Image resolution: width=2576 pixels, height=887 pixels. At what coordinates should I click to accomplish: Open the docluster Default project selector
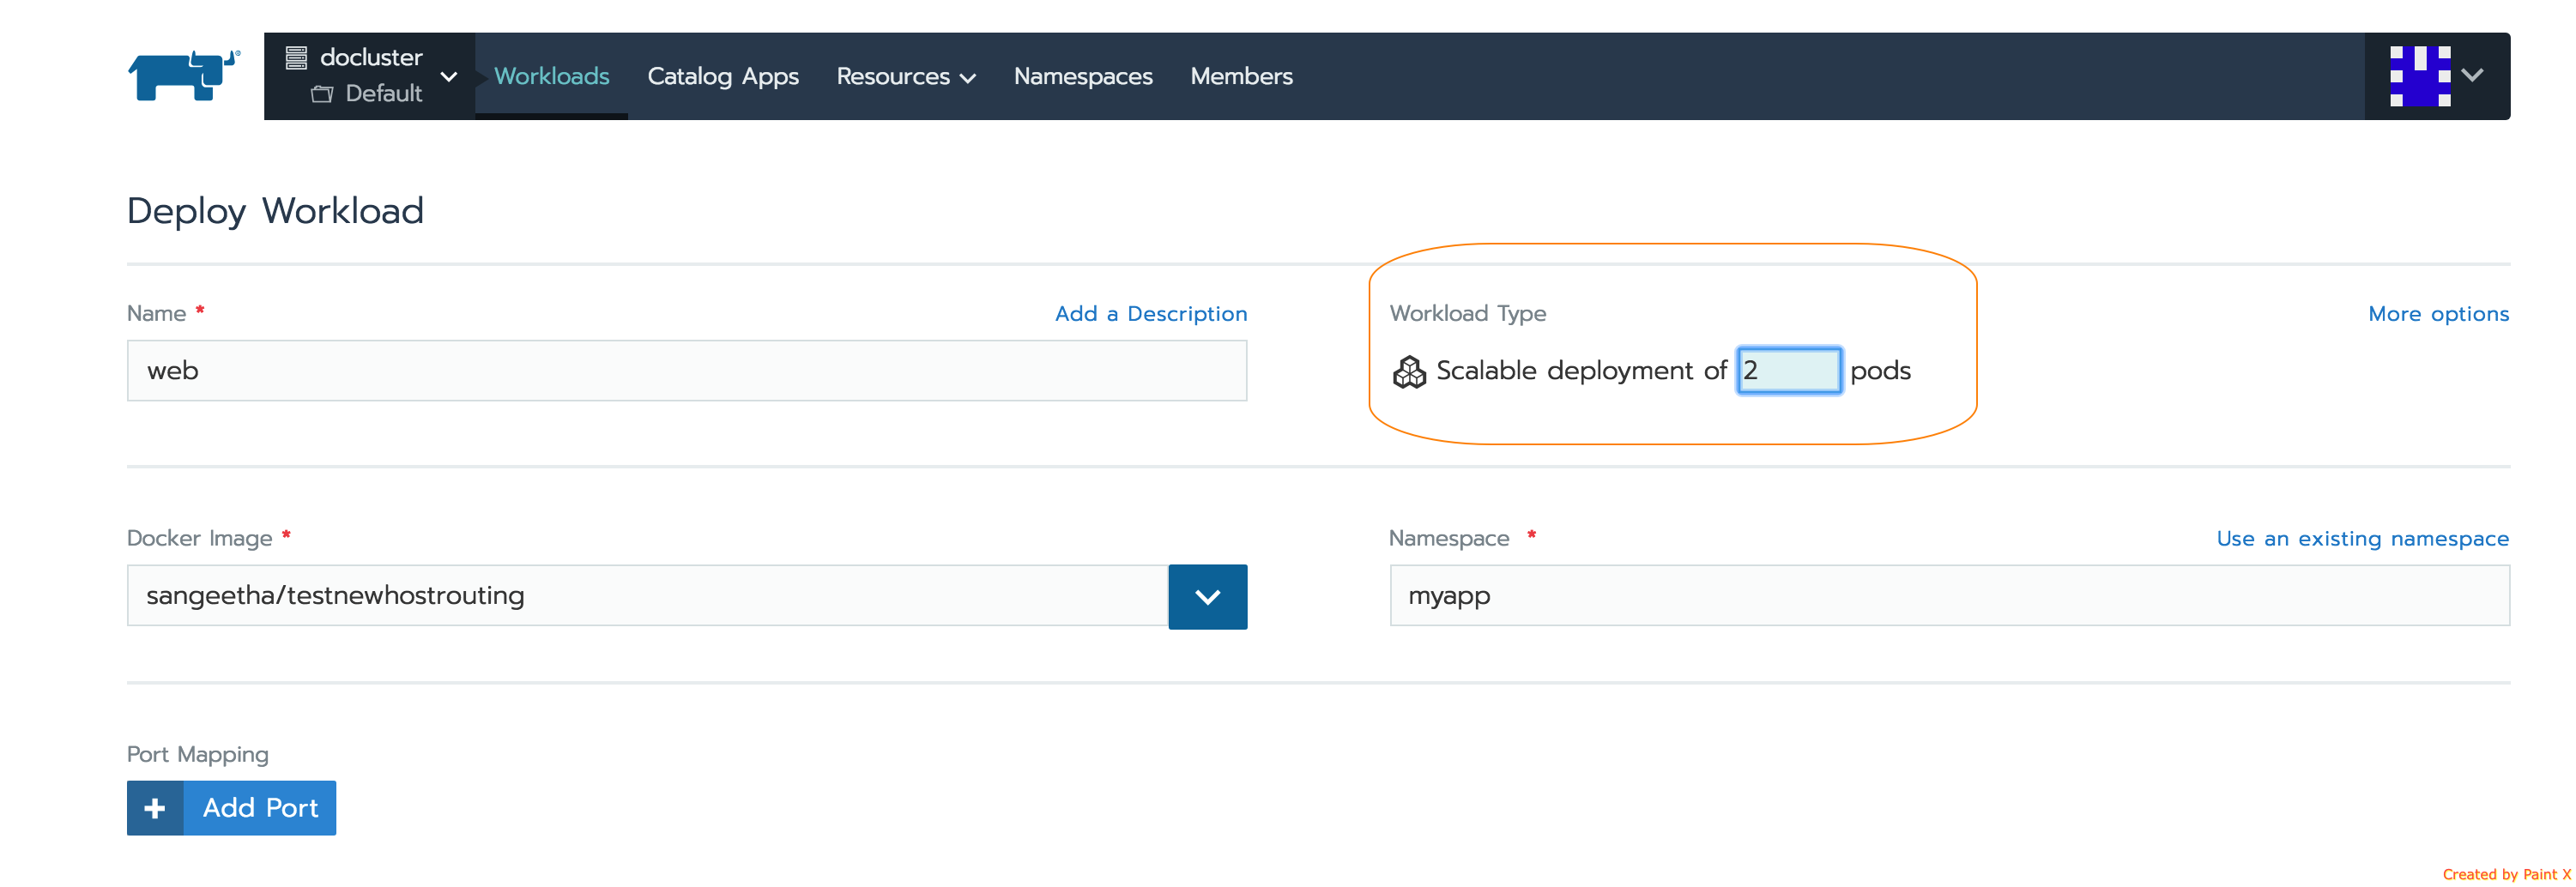point(369,76)
